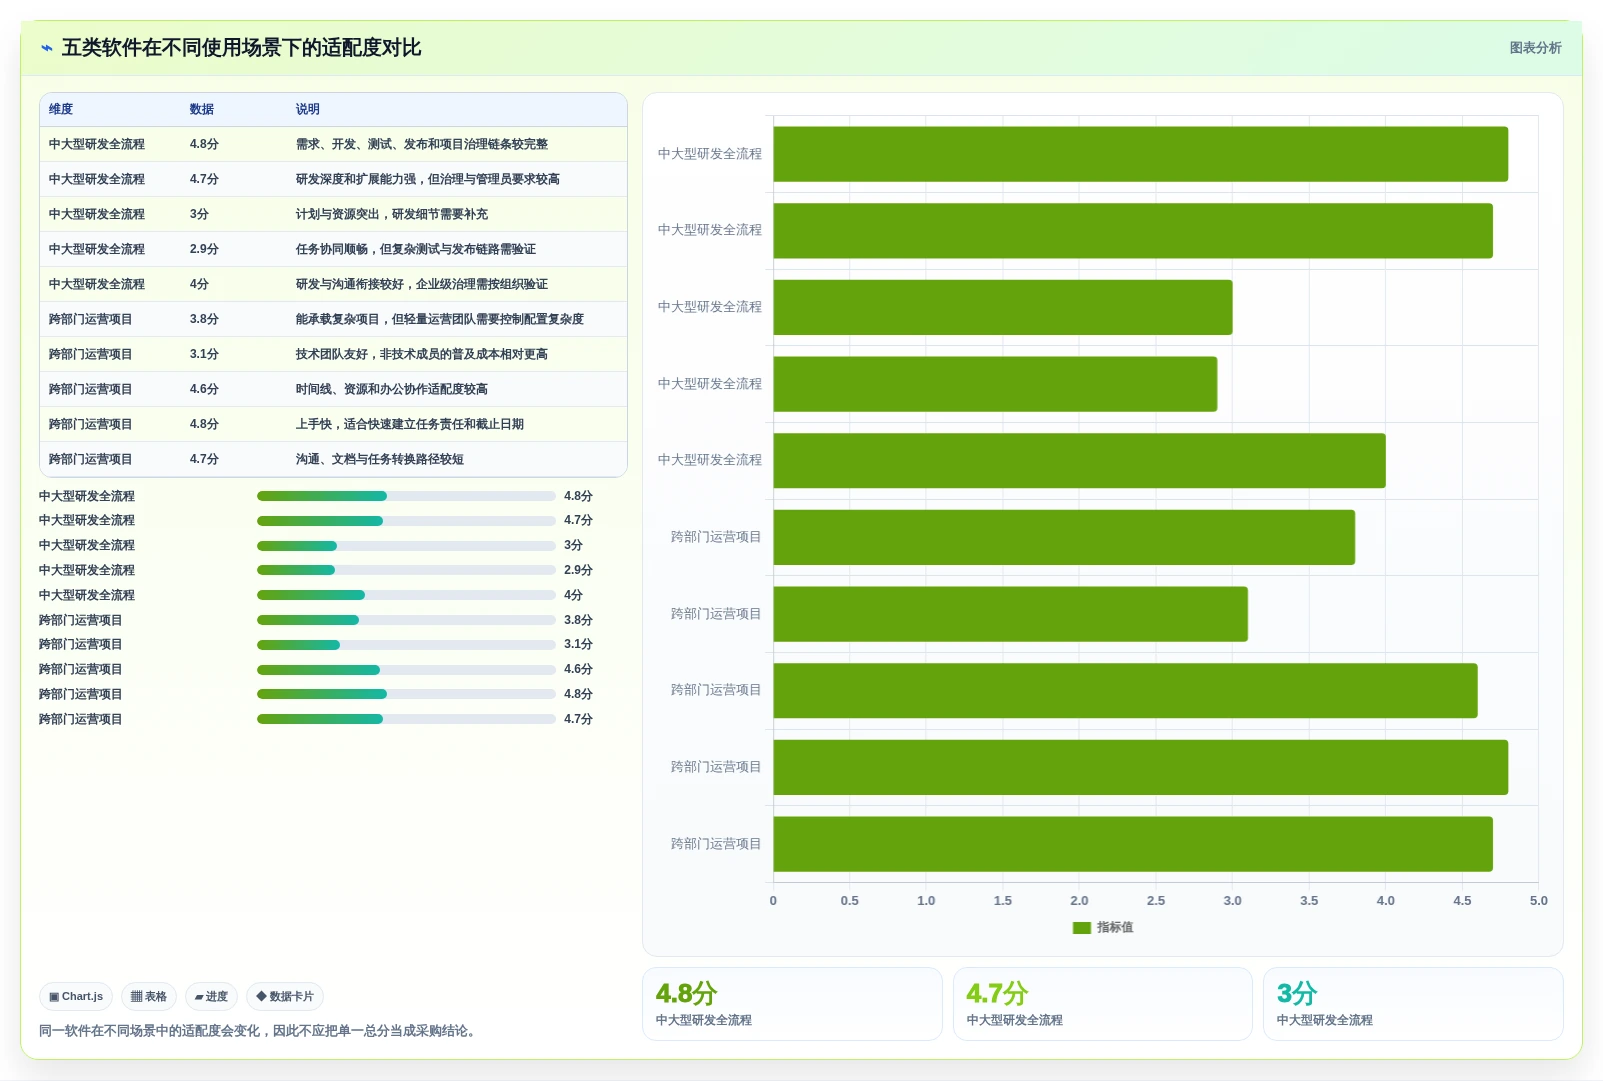Click the shortest chart bar, valued 2.9
Viewport: 1603px width, 1081px height.
995,384
